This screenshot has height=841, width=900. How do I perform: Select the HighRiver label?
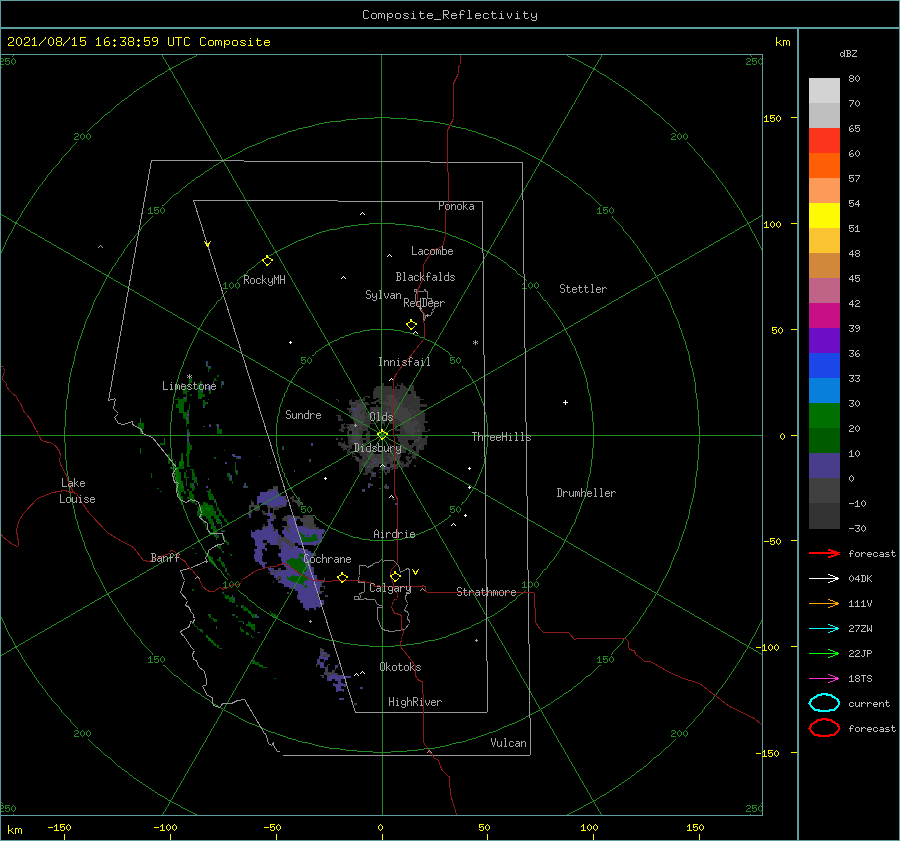415,702
